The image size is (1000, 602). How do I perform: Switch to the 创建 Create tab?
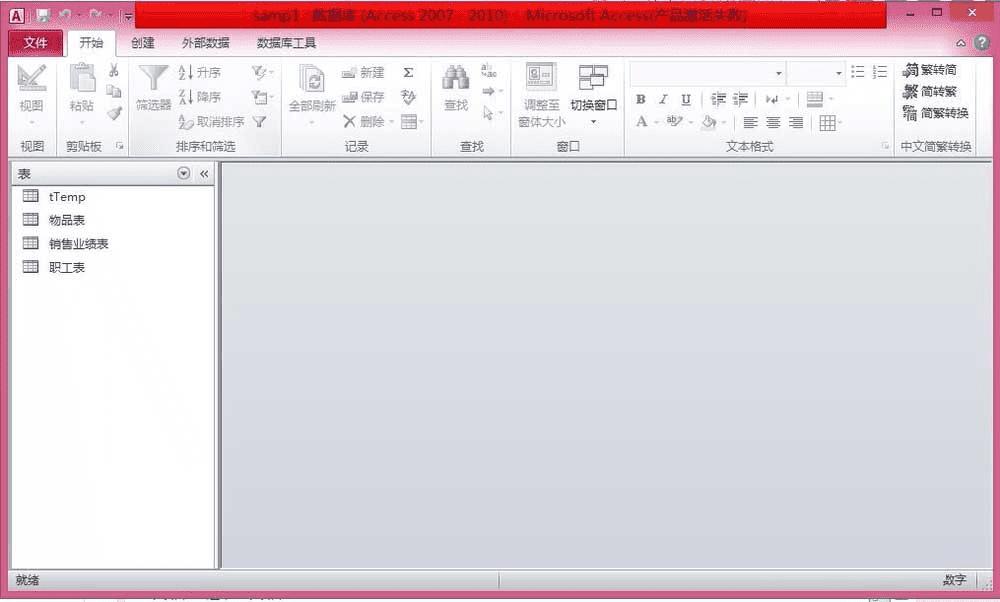[x=143, y=43]
